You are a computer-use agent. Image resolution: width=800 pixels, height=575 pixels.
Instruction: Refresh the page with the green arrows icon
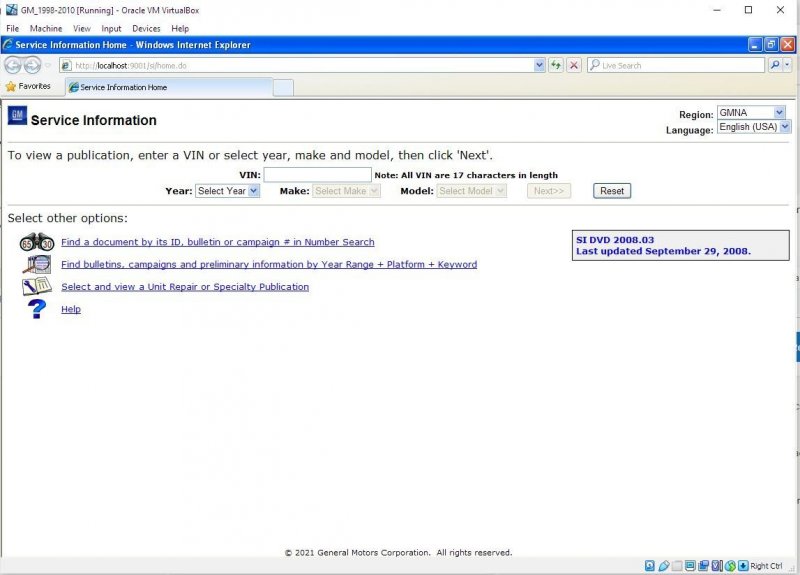tap(555, 65)
